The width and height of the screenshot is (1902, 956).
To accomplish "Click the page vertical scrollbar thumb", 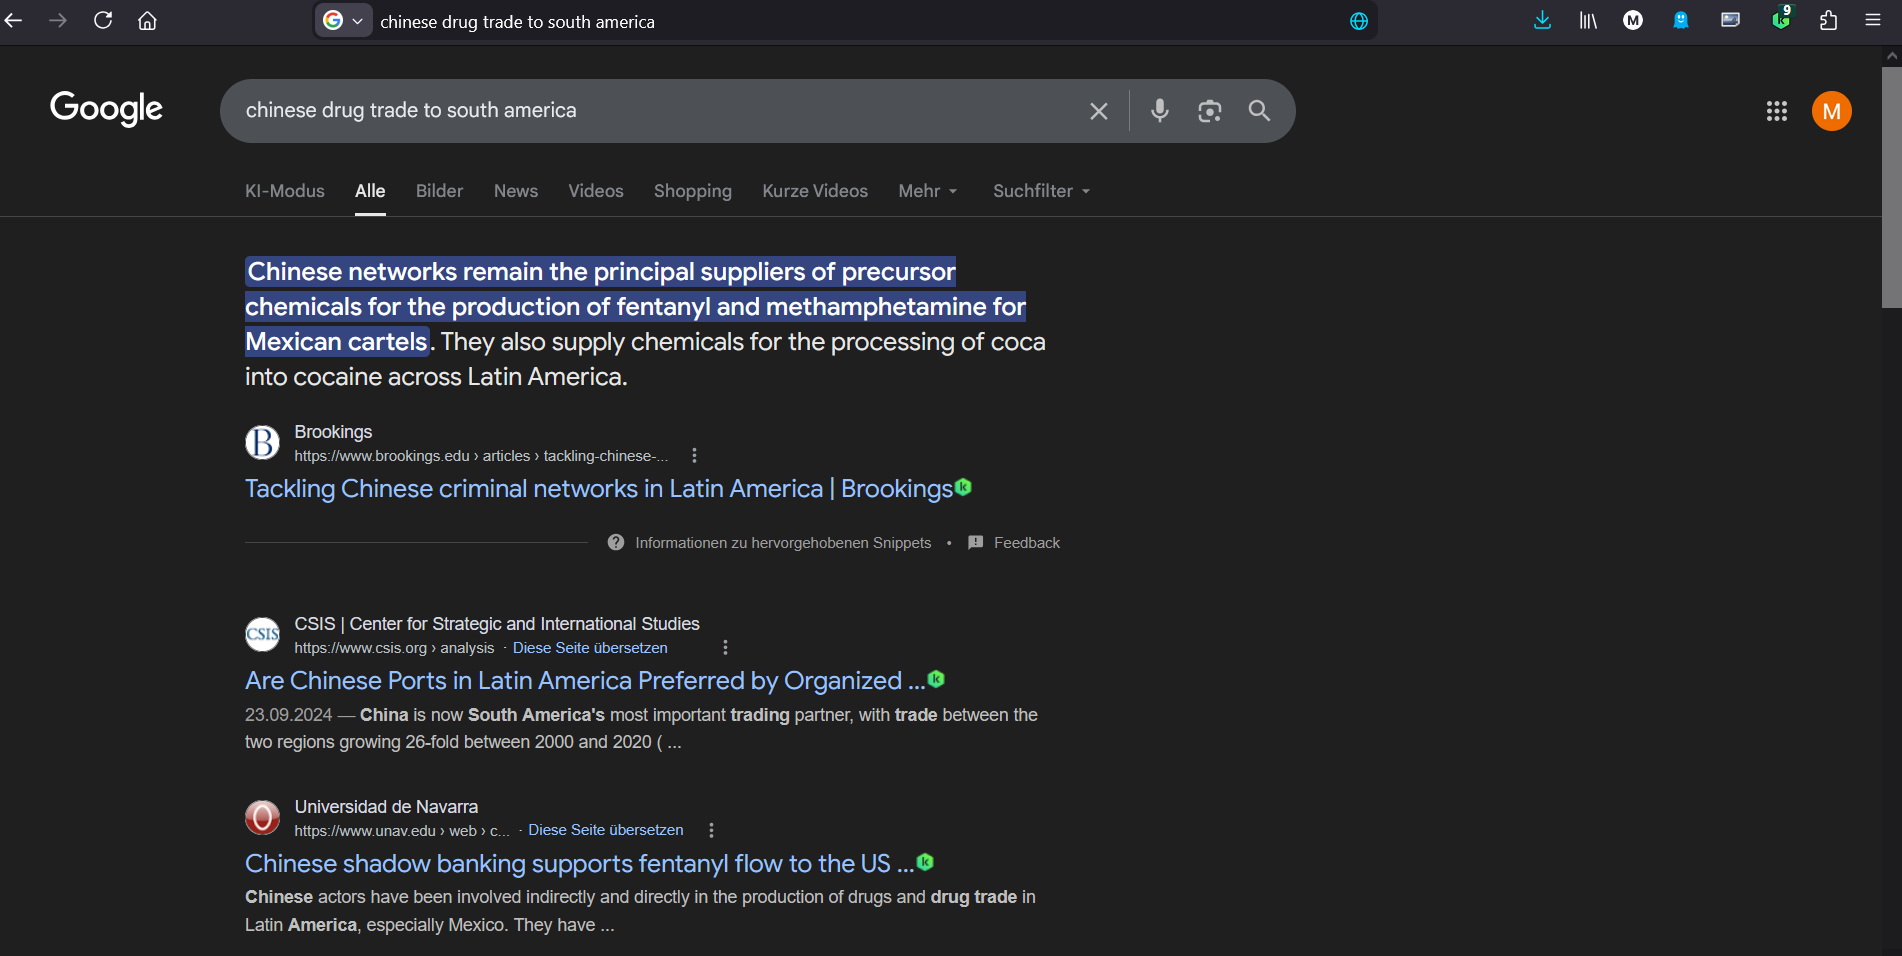I will [1891, 188].
